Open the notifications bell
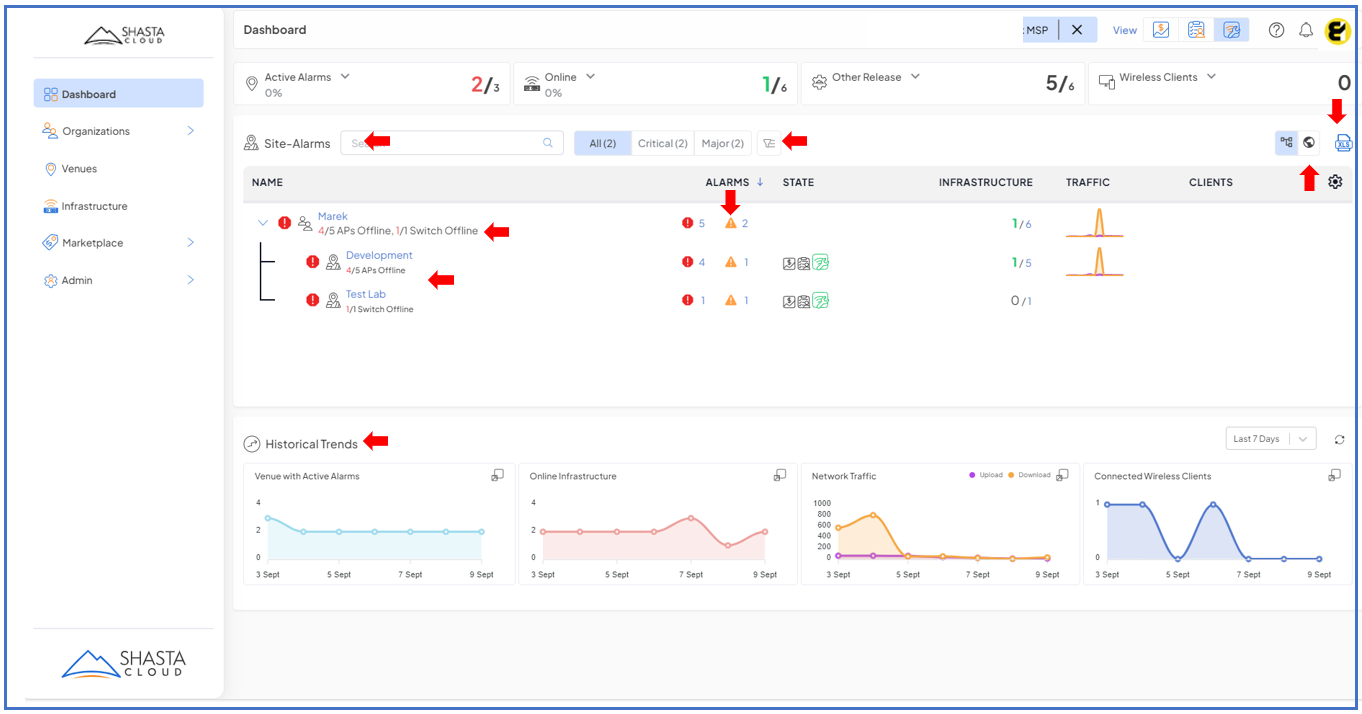Screen dimensions: 1362x714 pyautogui.click(x=1306, y=30)
